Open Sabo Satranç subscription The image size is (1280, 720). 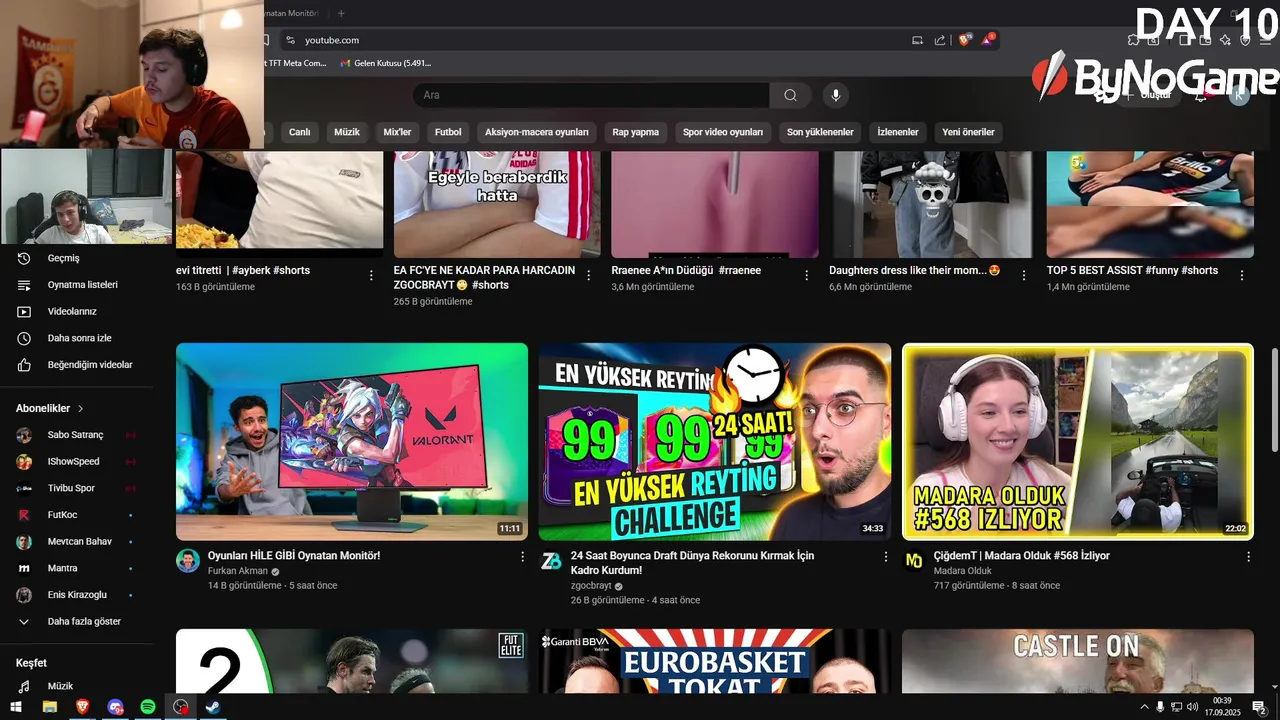tap(75, 435)
